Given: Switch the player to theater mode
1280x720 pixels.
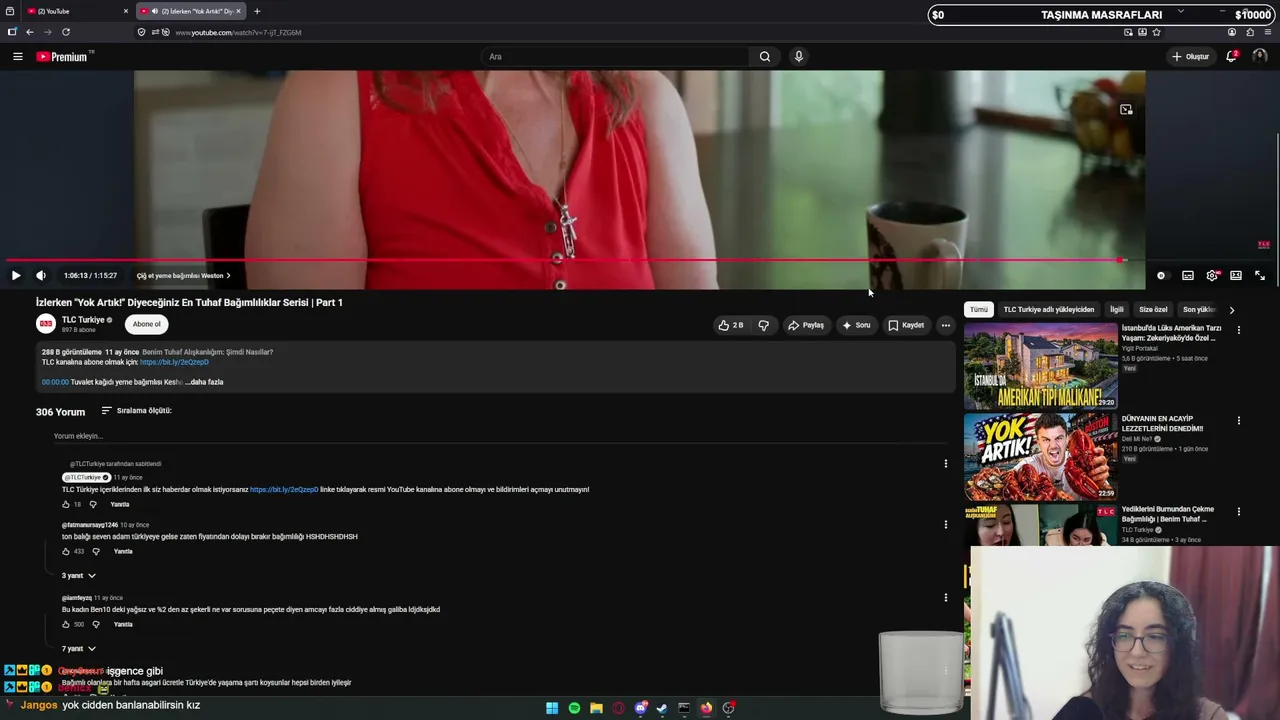Looking at the screenshot, I should 1236,276.
